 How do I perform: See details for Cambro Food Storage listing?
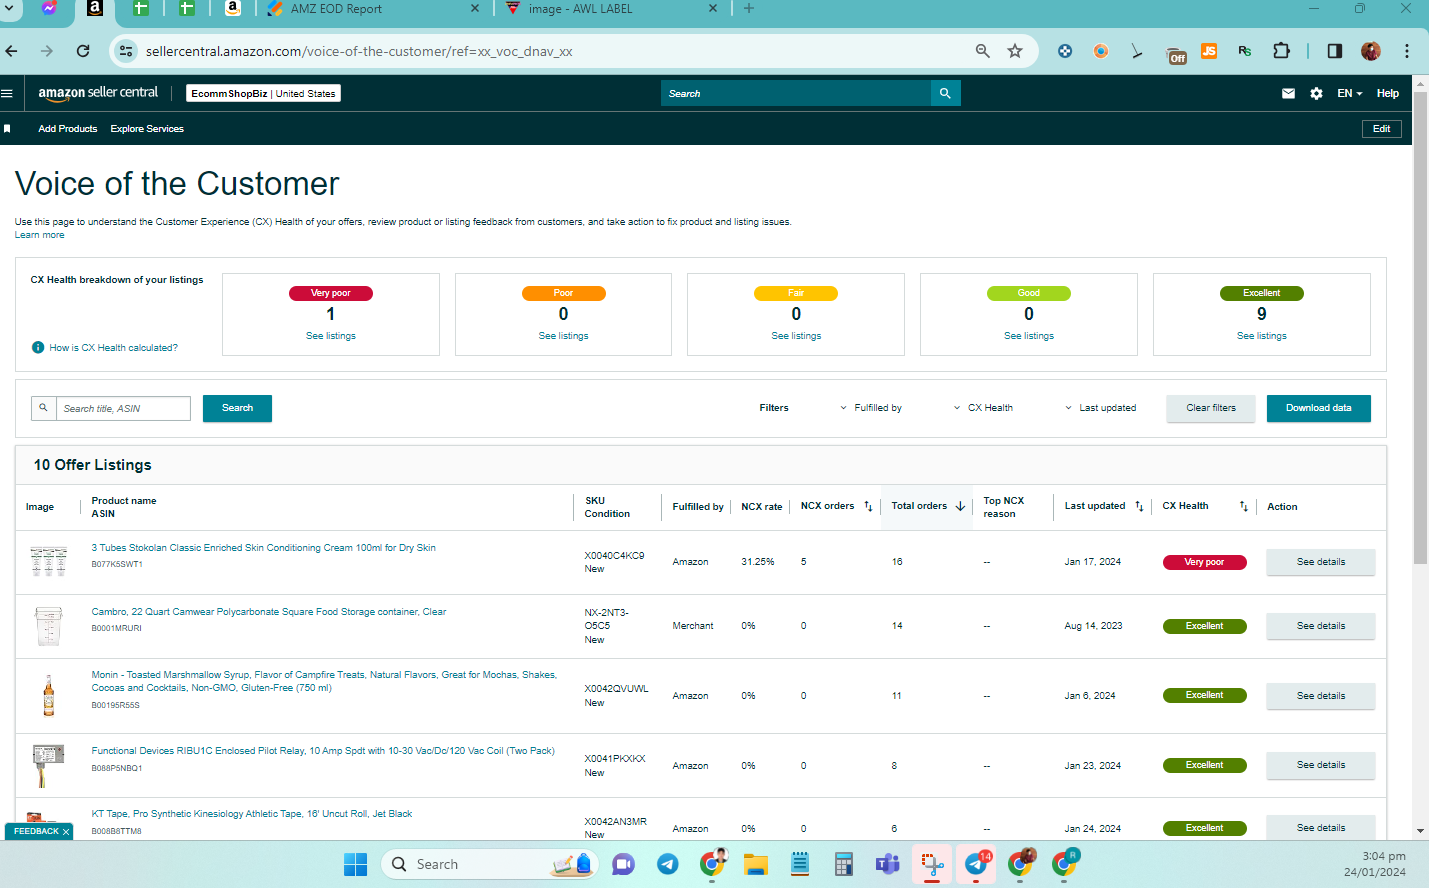1320,626
